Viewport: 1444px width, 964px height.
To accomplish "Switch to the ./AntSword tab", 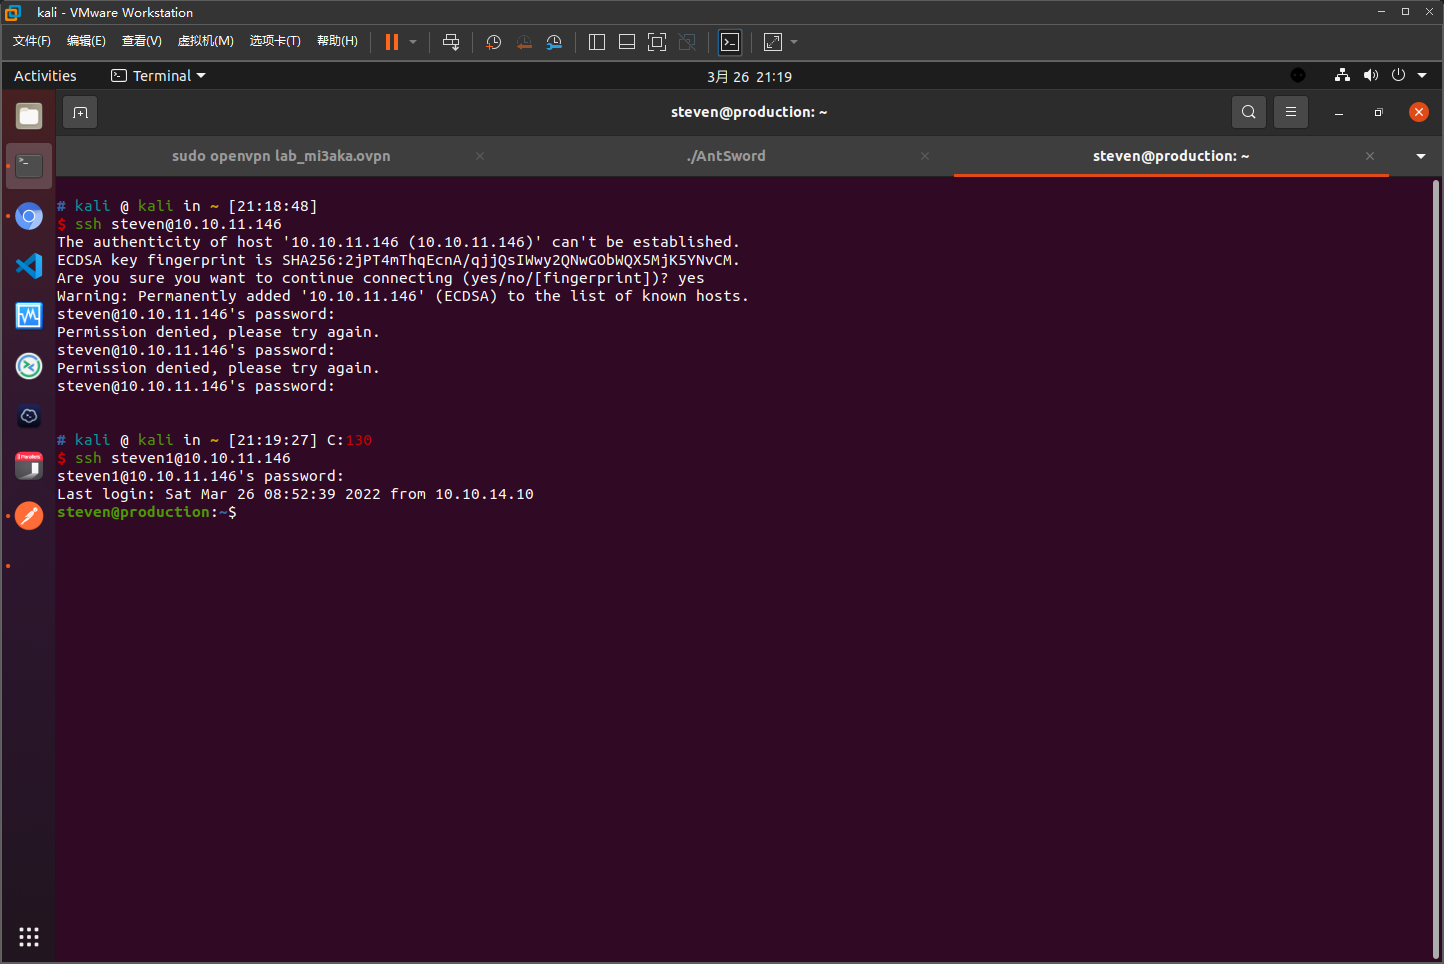I will point(727,156).
